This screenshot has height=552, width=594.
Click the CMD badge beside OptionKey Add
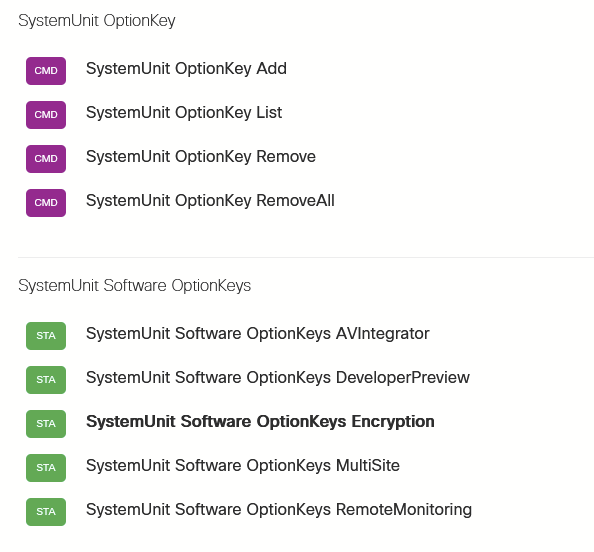[x=46, y=71]
